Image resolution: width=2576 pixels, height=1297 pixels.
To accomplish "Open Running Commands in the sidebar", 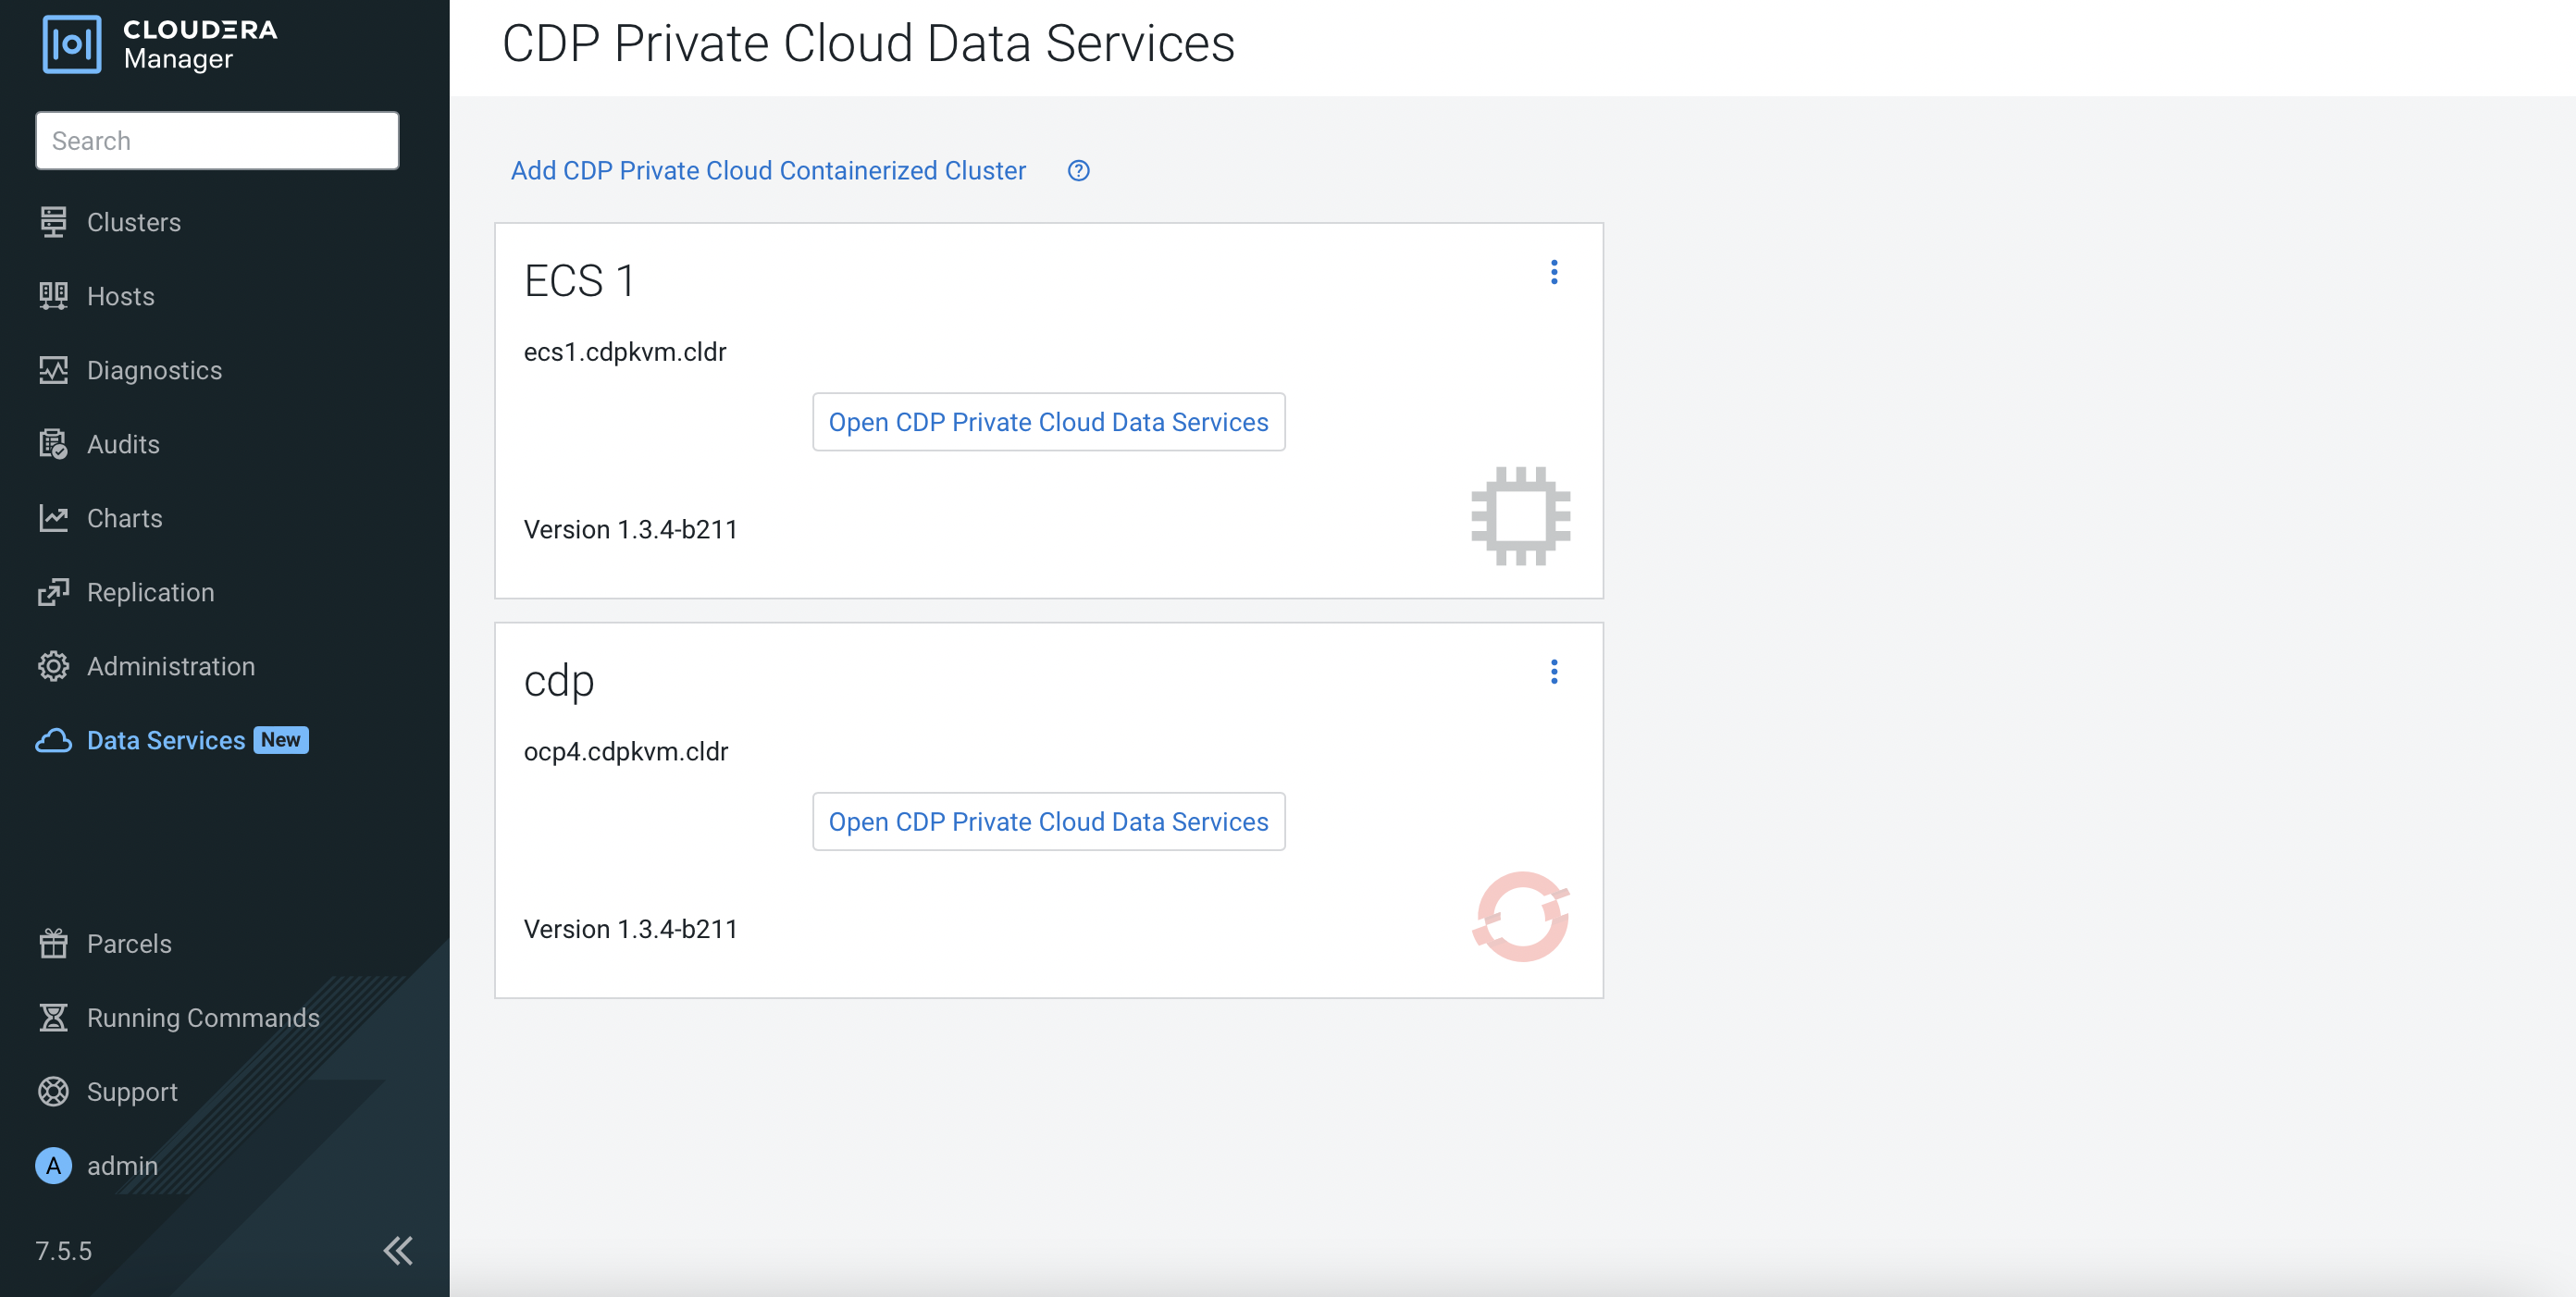I will coord(203,1017).
